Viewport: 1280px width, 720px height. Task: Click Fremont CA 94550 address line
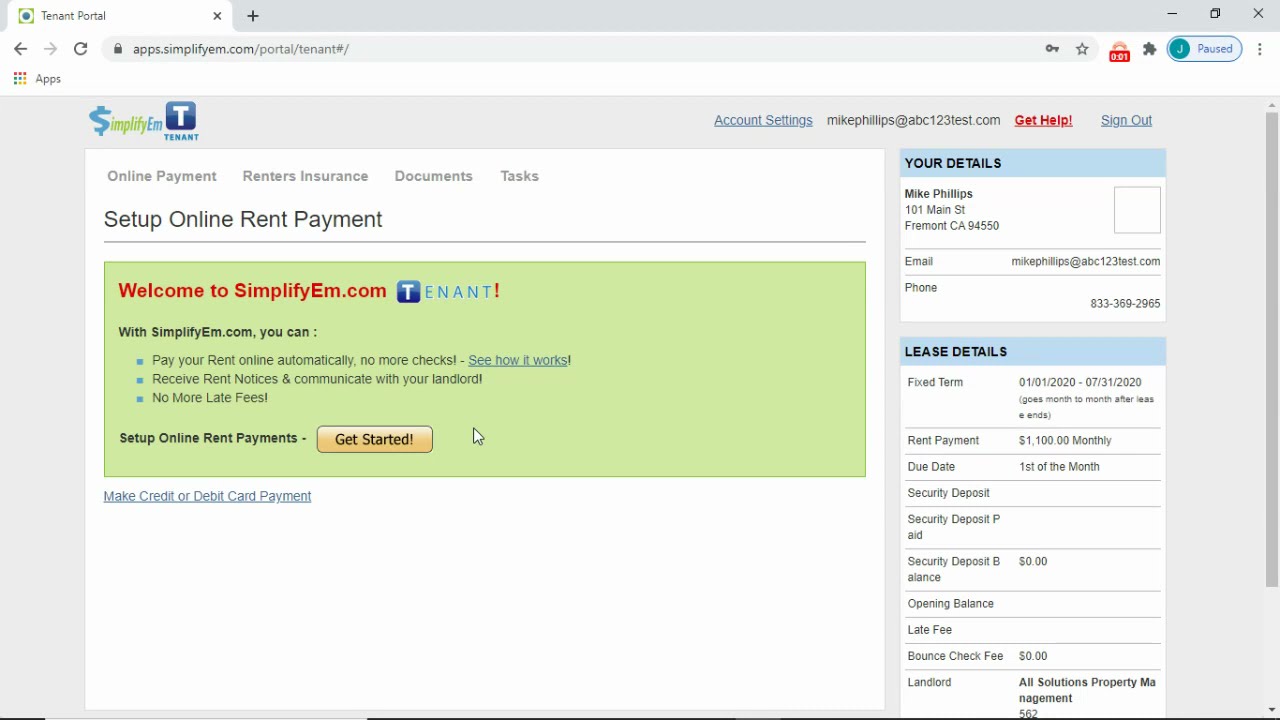(x=952, y=226)
